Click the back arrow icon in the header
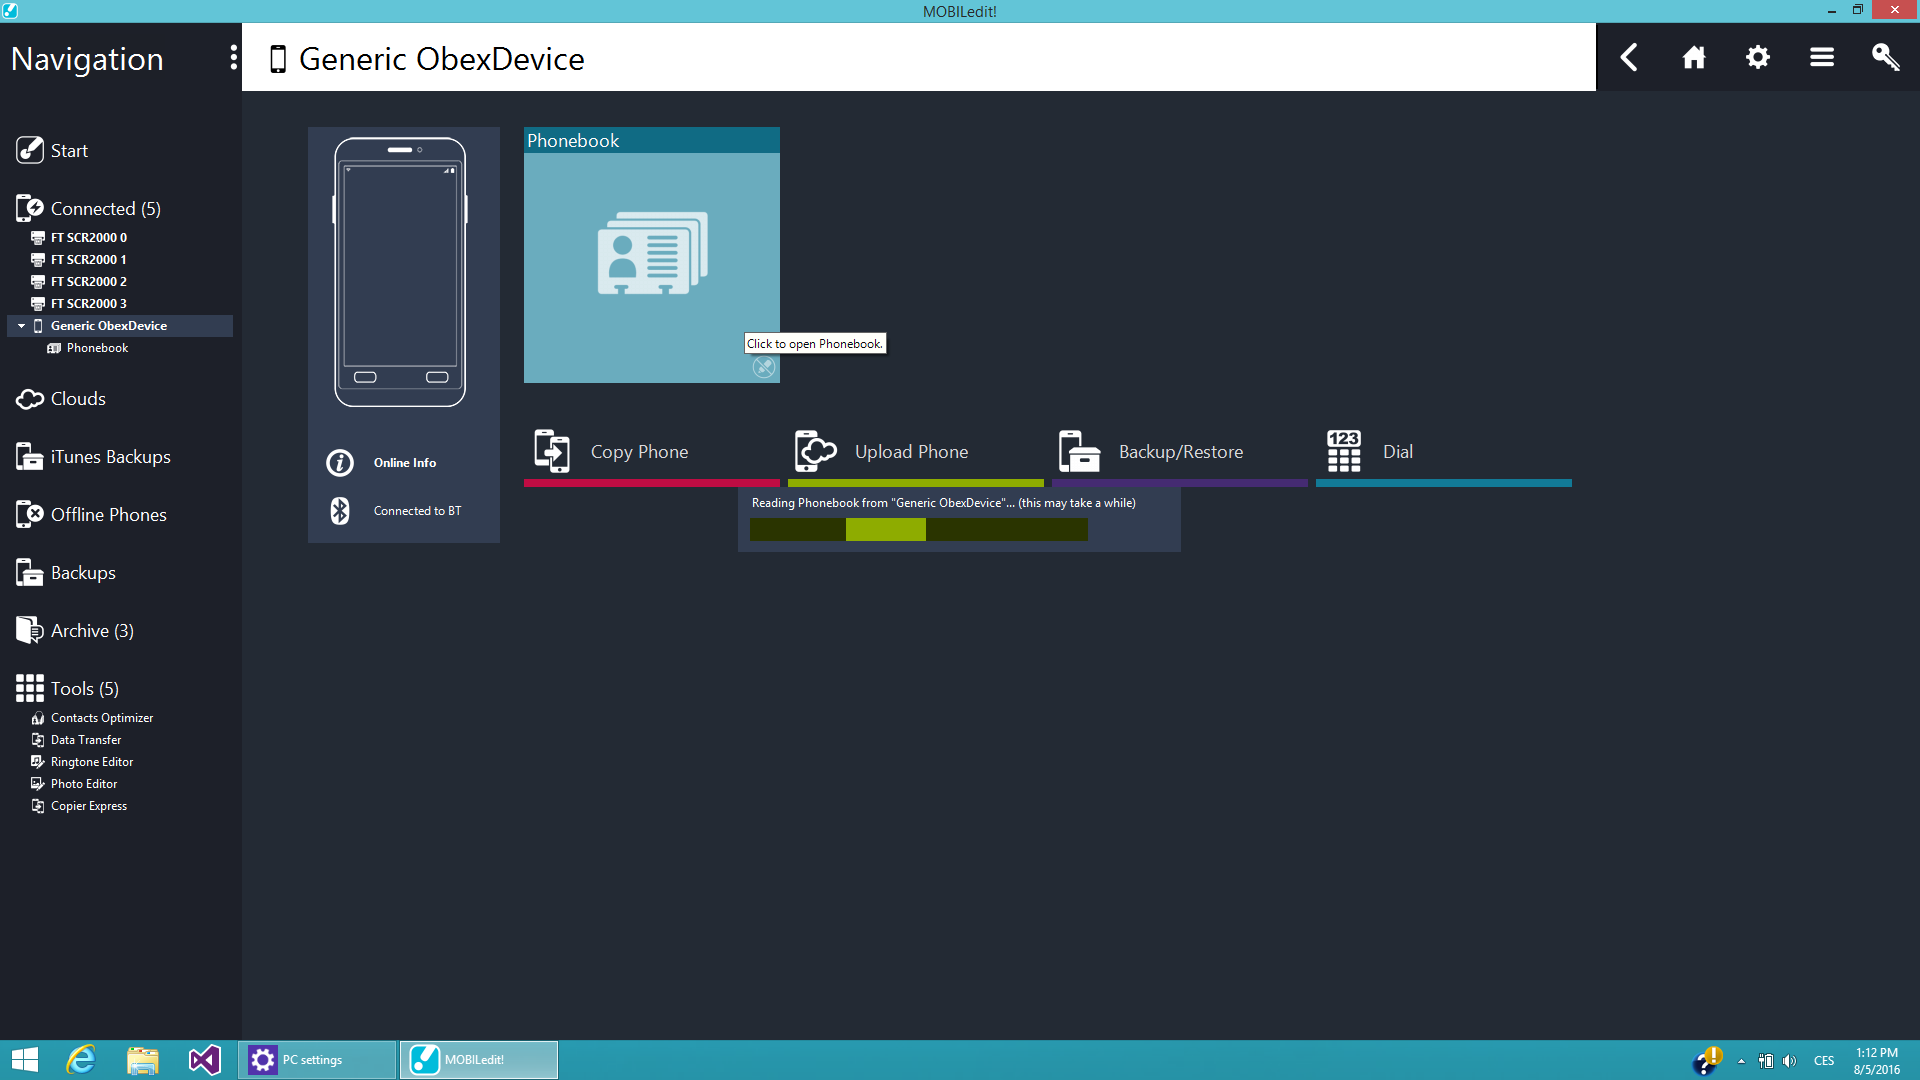Screen dimensions: 1920x1080 (1629, 57)
